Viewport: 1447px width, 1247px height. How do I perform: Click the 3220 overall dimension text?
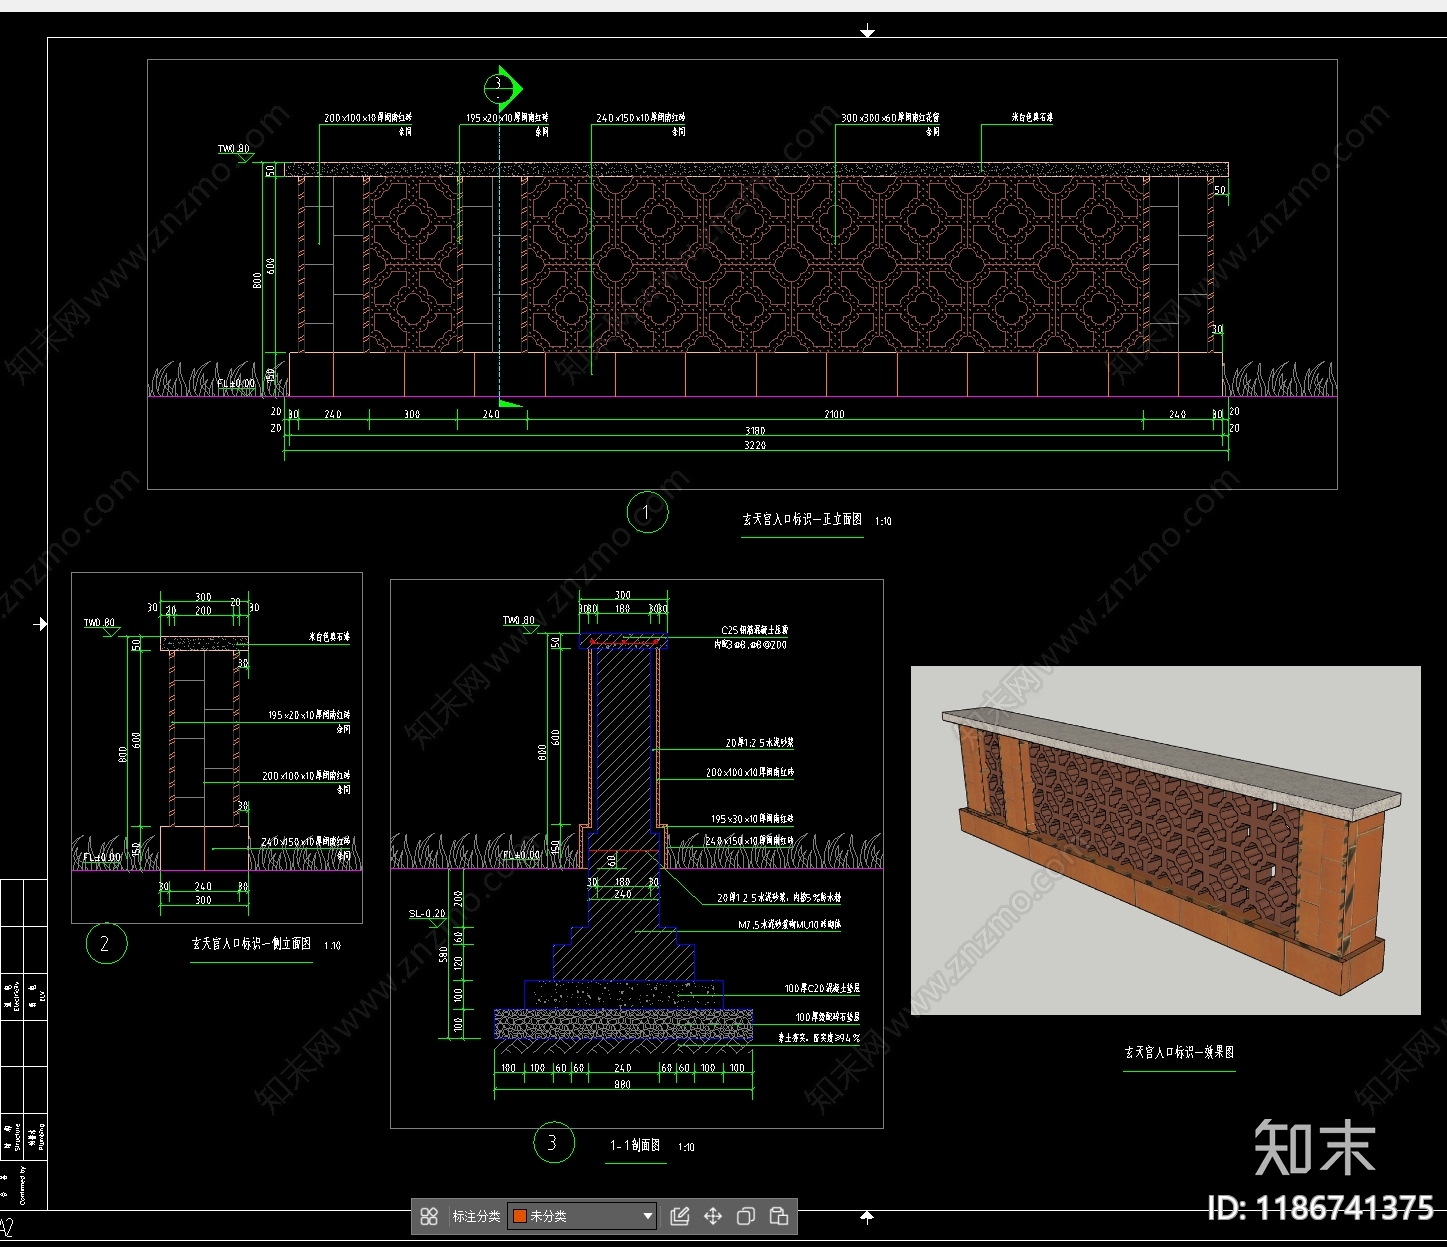pyautogui.click(x=755, y=445)
